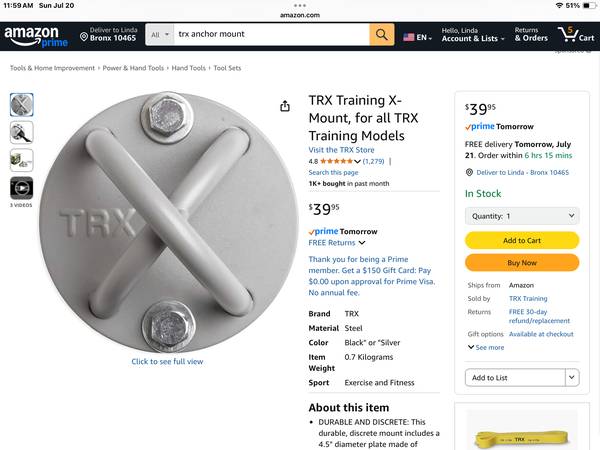The image size is (600, 450).
Task: Open Account & Lists menu
Action: click(x=473, y=35)
